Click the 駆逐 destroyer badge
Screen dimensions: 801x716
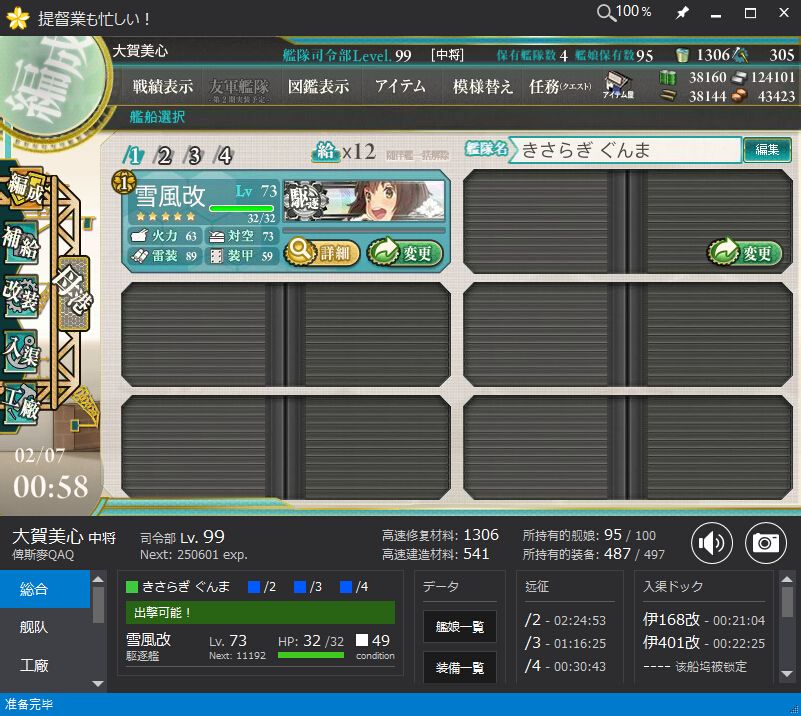click(305, 199)
